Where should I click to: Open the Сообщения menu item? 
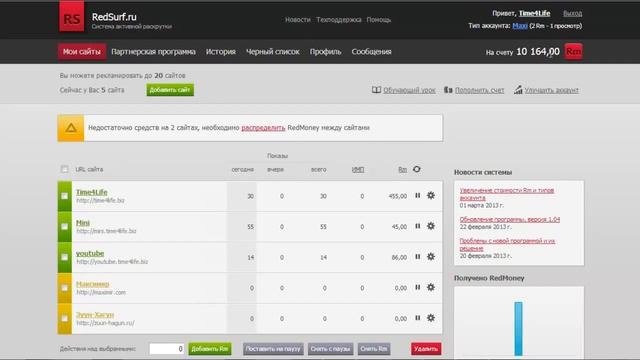coord(371,52)
